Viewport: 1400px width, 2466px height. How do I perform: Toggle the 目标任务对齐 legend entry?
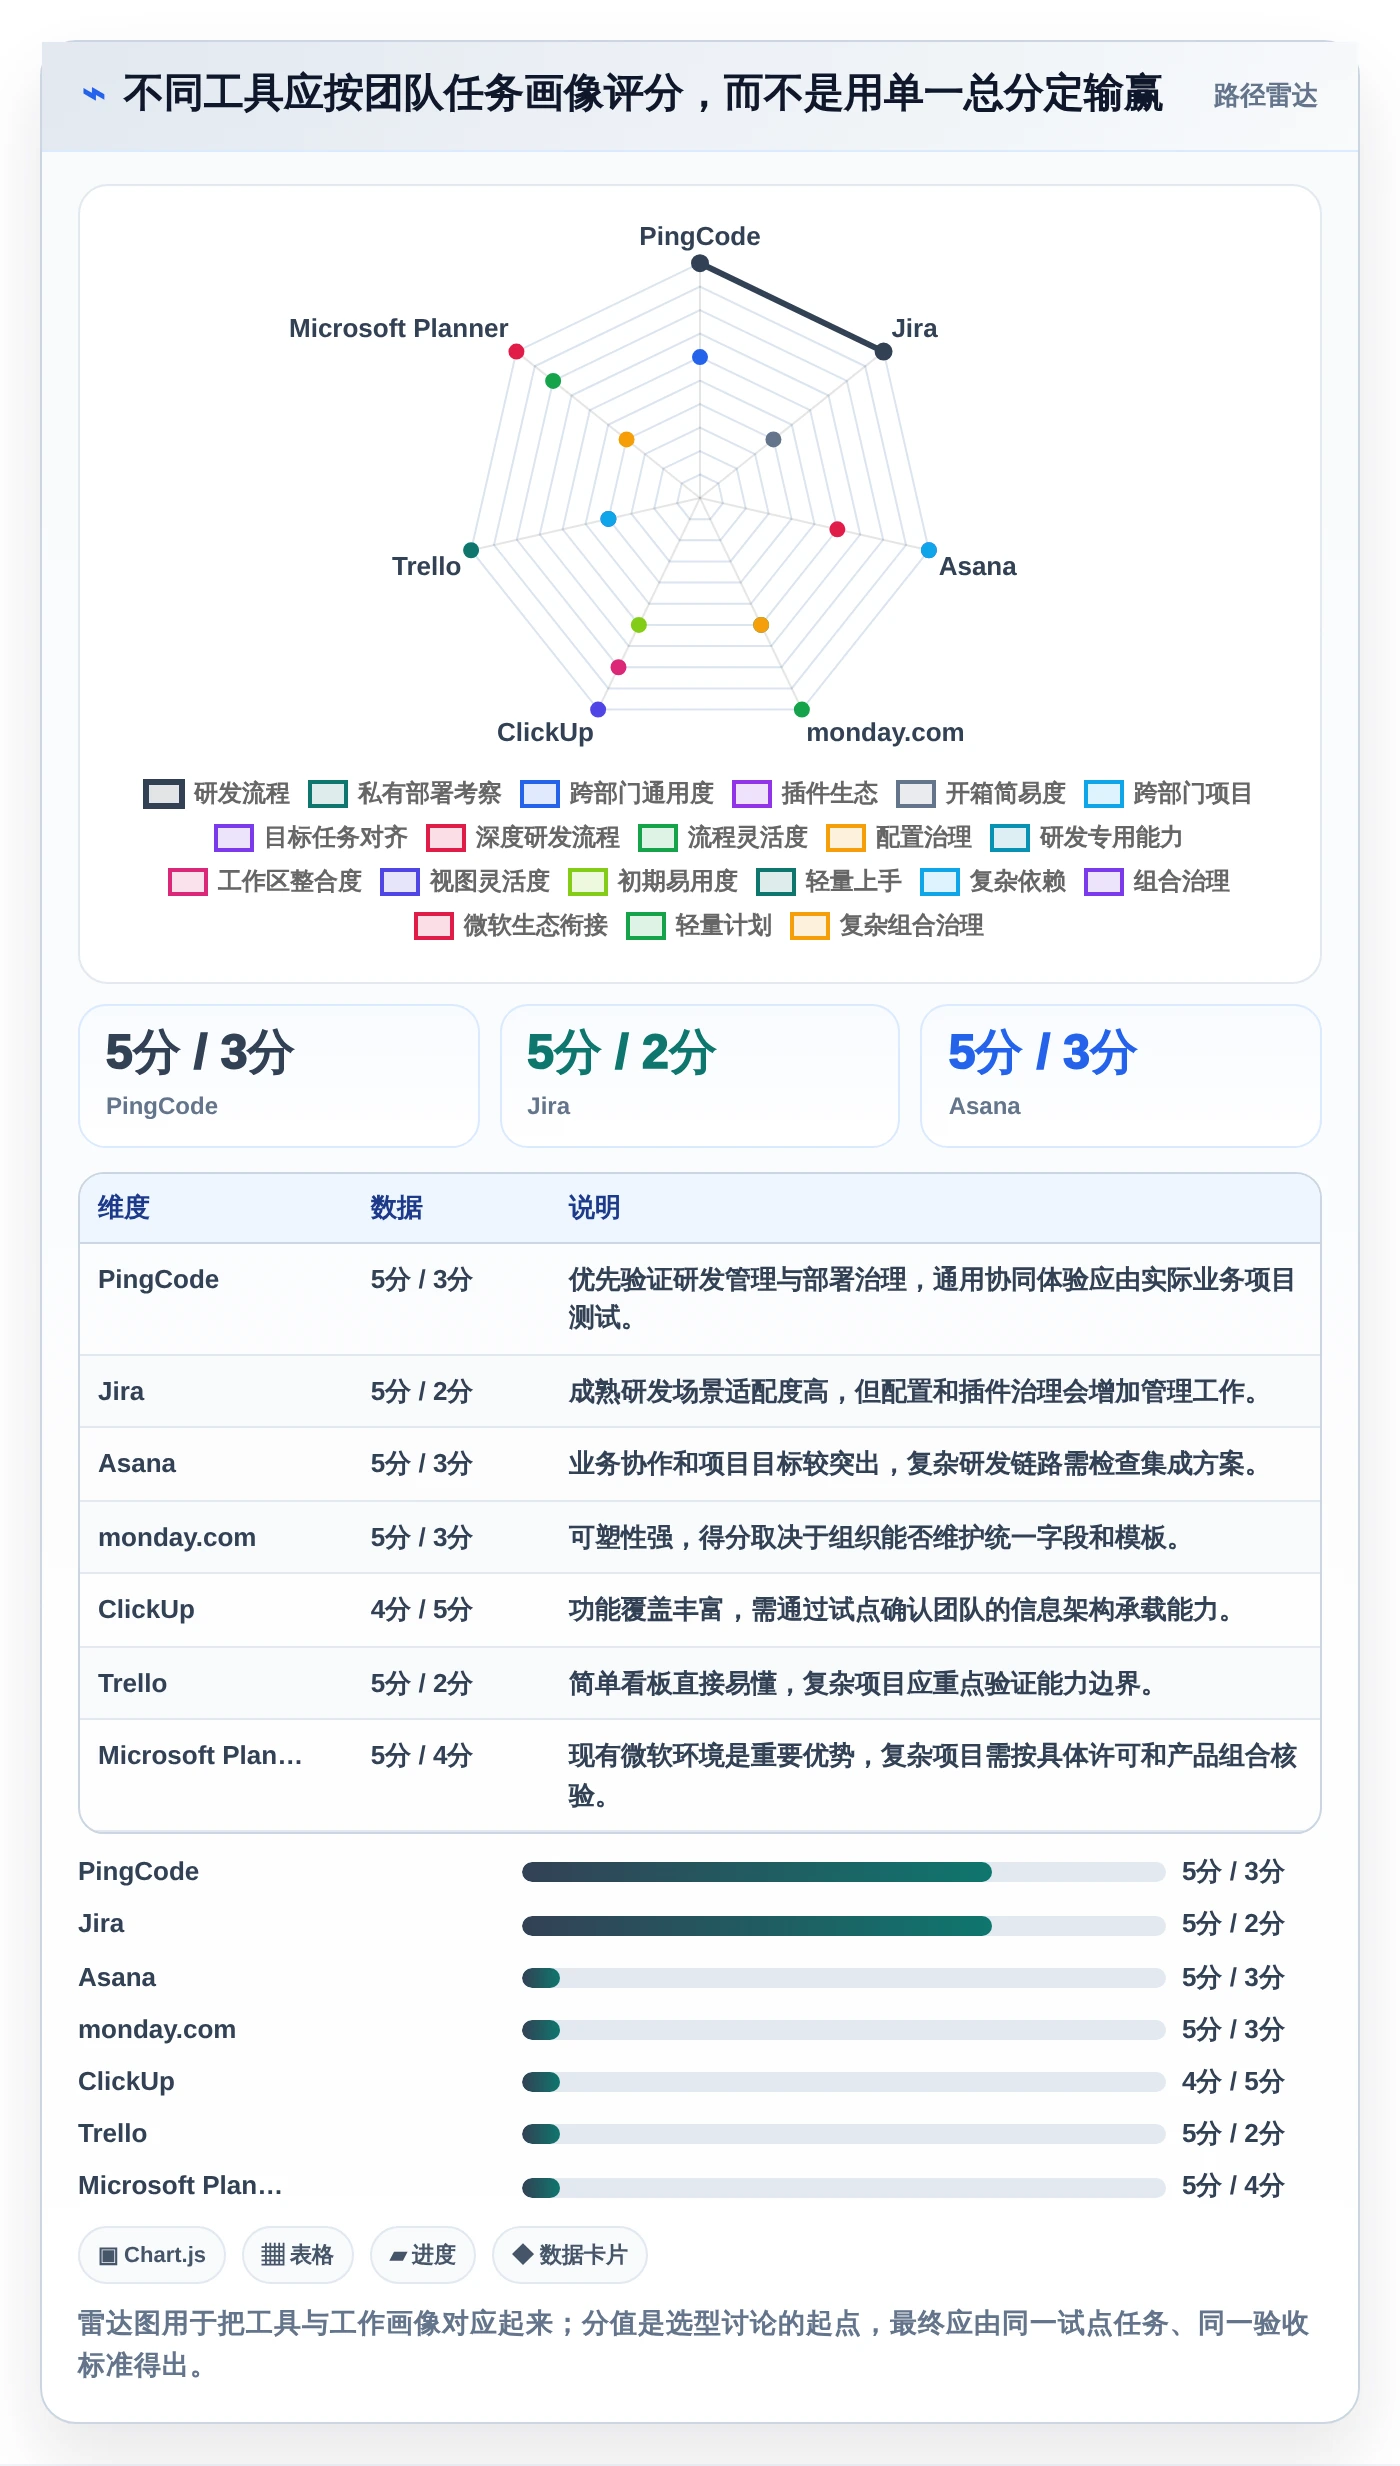(x=311, y=837)
